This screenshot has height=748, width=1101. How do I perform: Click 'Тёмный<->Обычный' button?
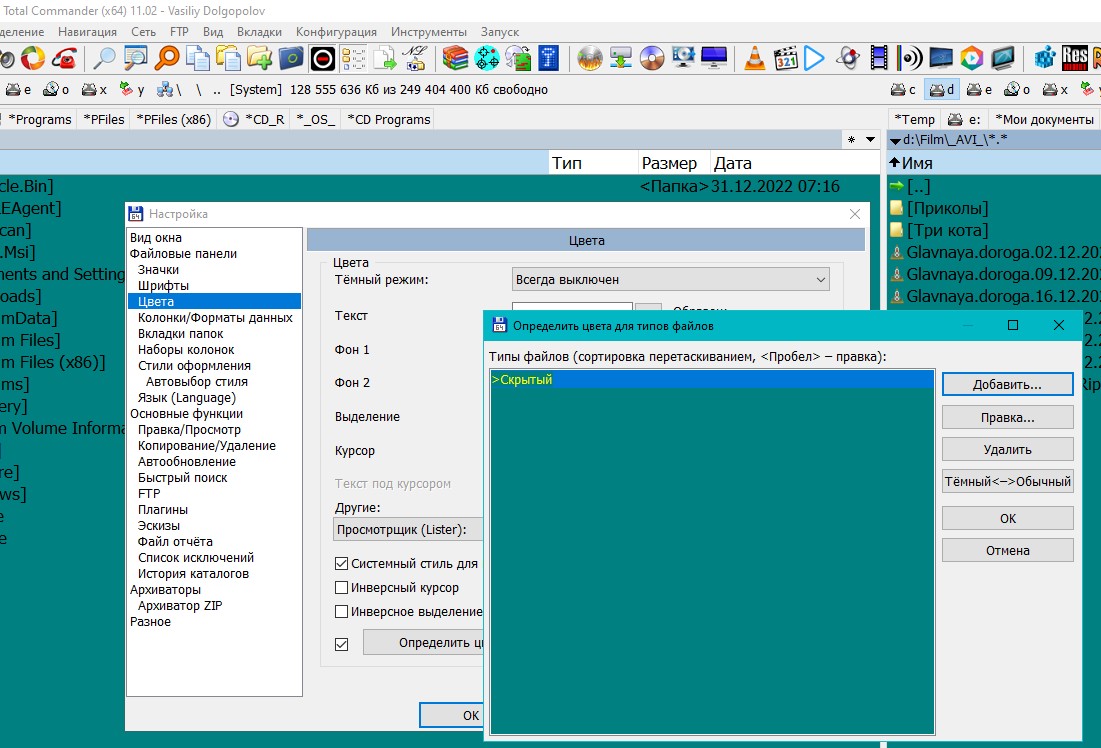click(1008, 482)
